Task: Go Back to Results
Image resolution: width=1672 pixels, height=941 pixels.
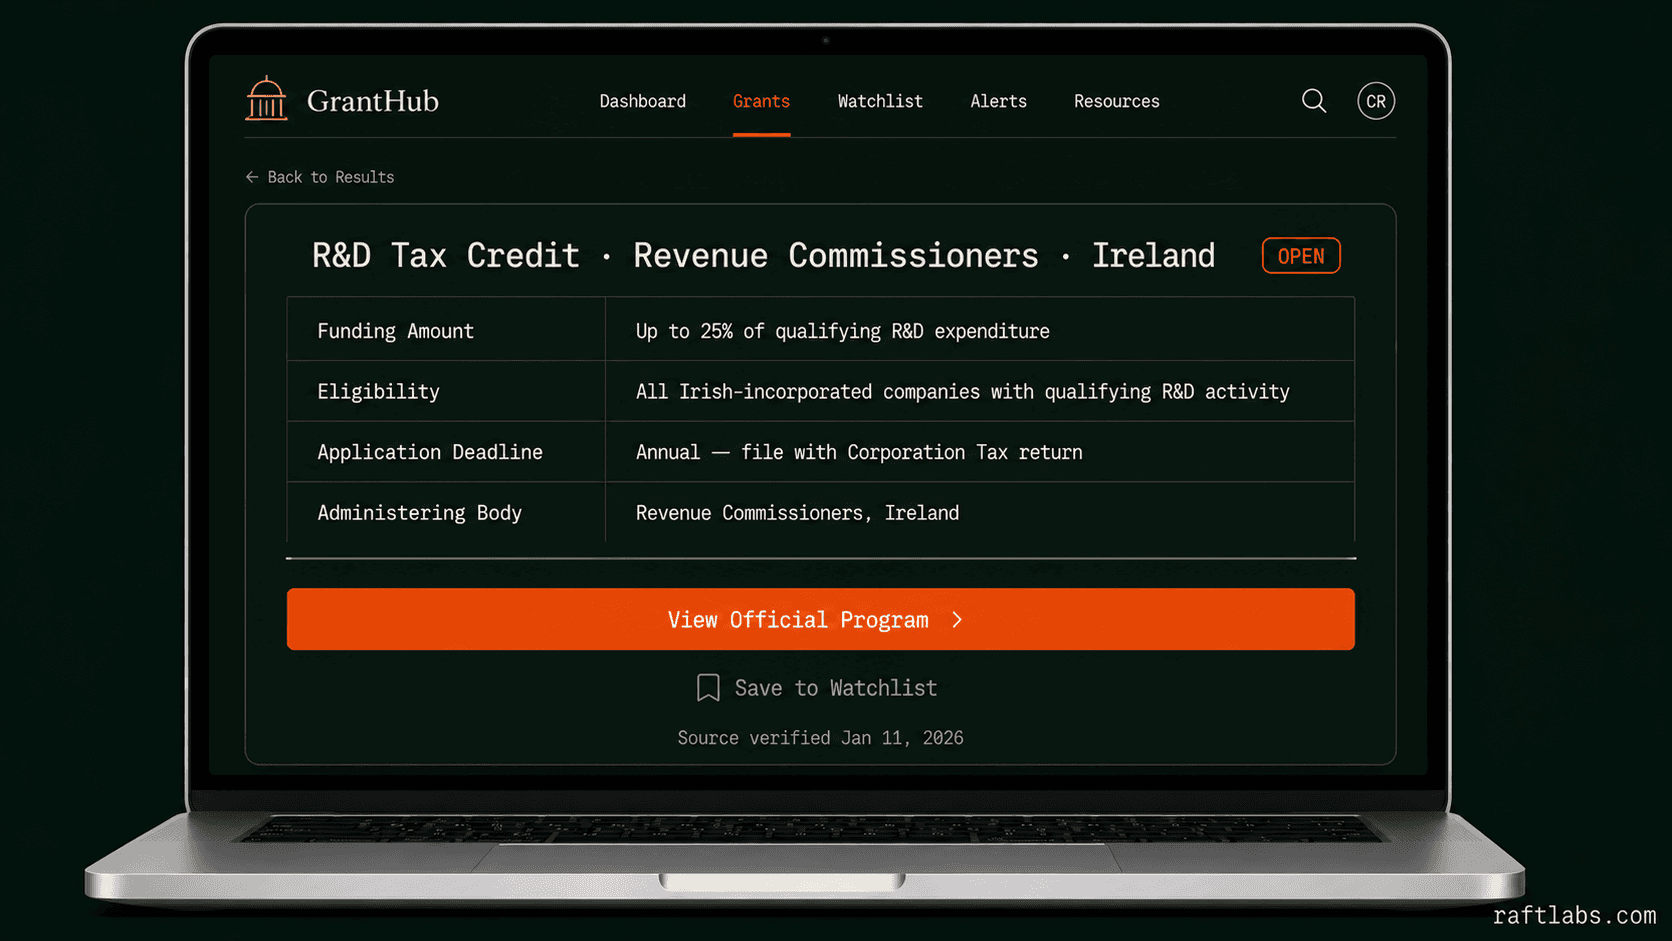Action: pos(320,177)
